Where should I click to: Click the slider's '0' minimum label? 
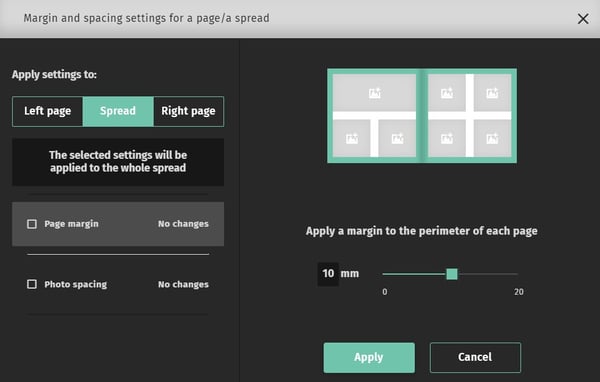385,292
